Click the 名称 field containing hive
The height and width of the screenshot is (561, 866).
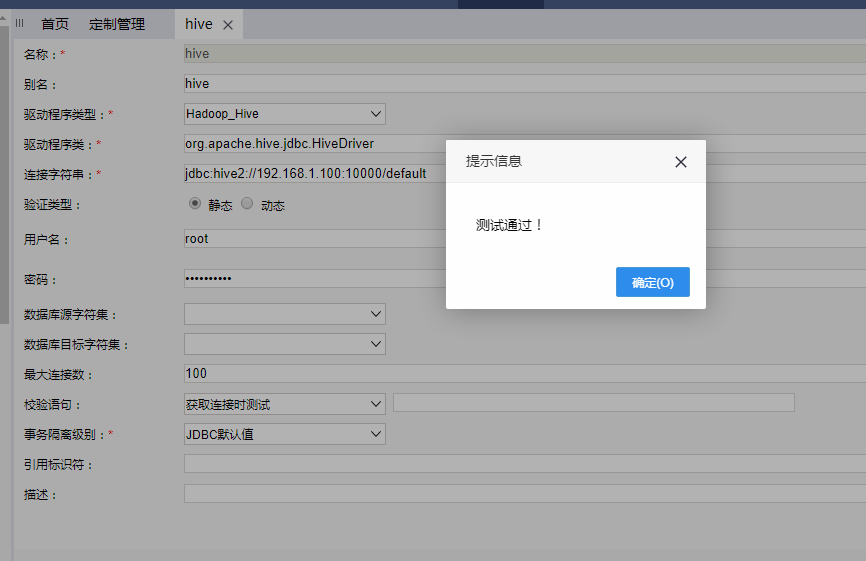(525, 54)
